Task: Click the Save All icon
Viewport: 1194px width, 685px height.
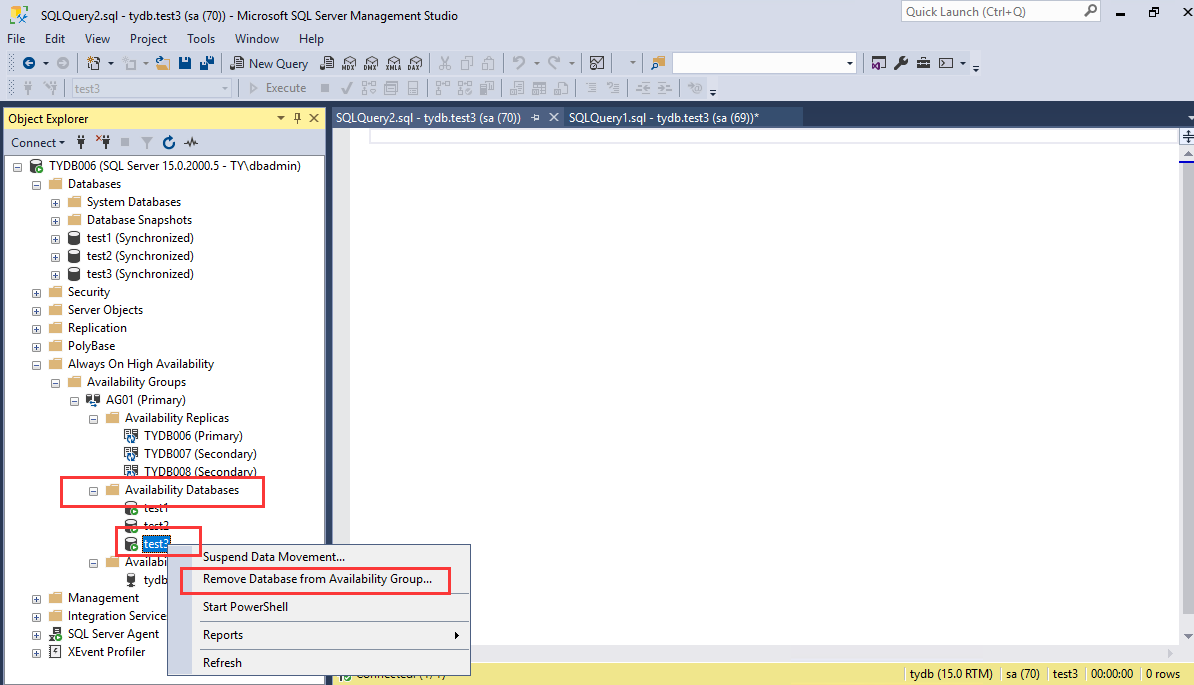Action: (x=206, y=63)
